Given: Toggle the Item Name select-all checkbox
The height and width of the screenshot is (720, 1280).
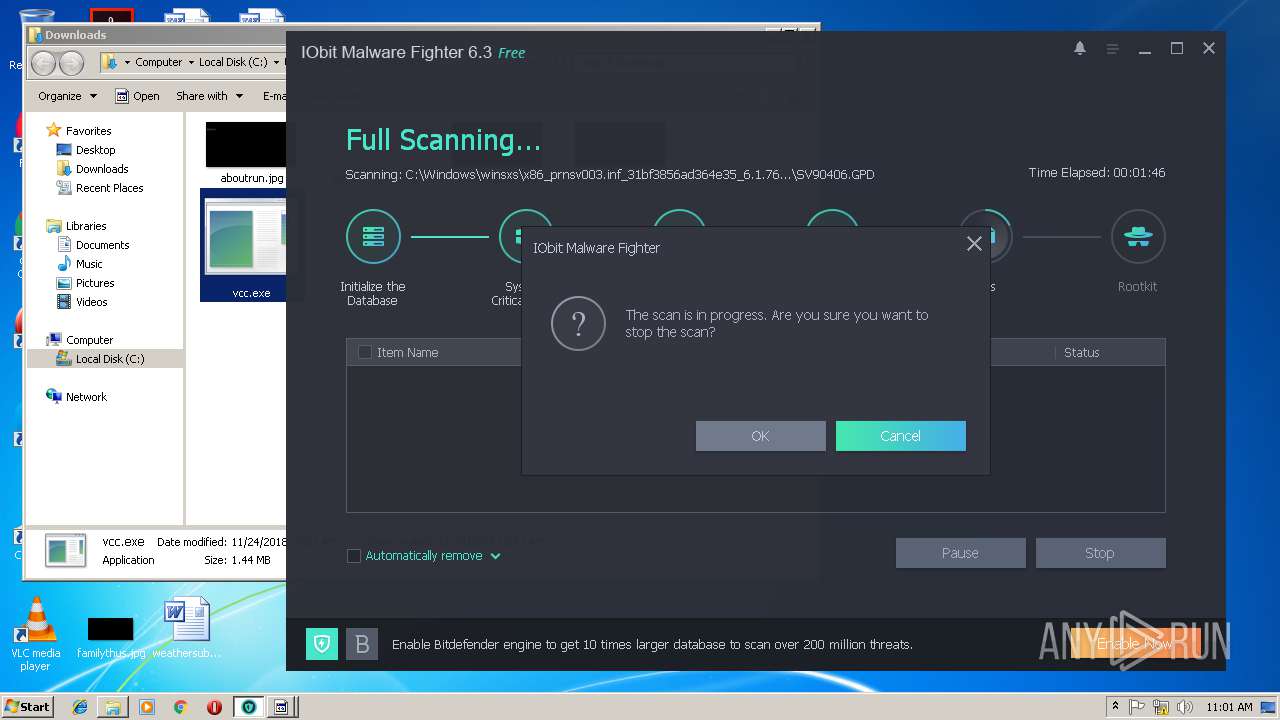Looking at the screenshot, I should (x=365, y=352).
